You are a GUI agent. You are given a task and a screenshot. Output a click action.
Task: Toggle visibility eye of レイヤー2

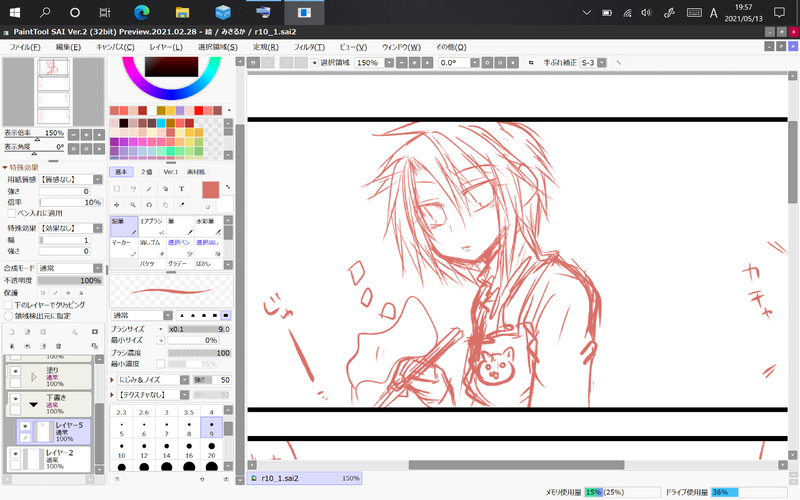16,454
